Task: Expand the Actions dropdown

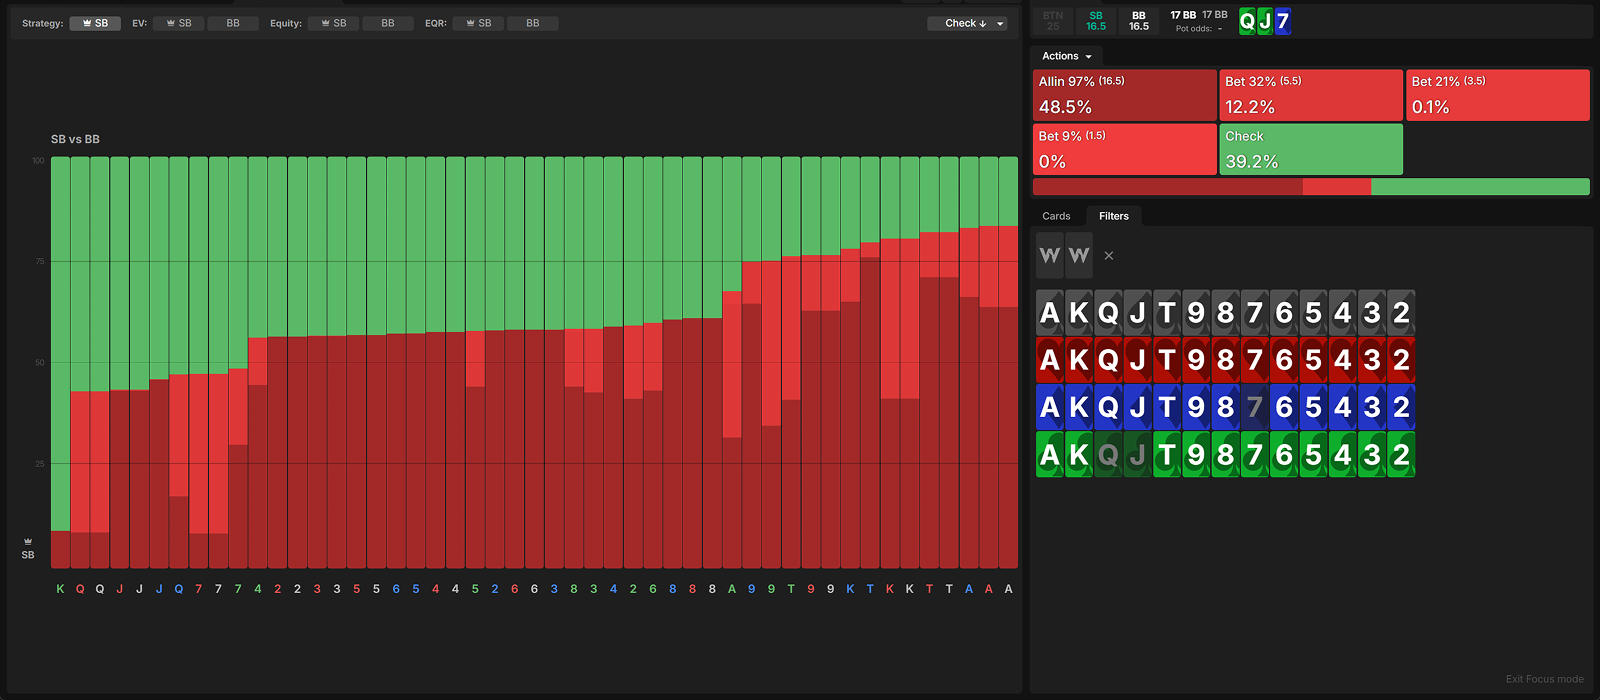Action: click(1066, 56)
